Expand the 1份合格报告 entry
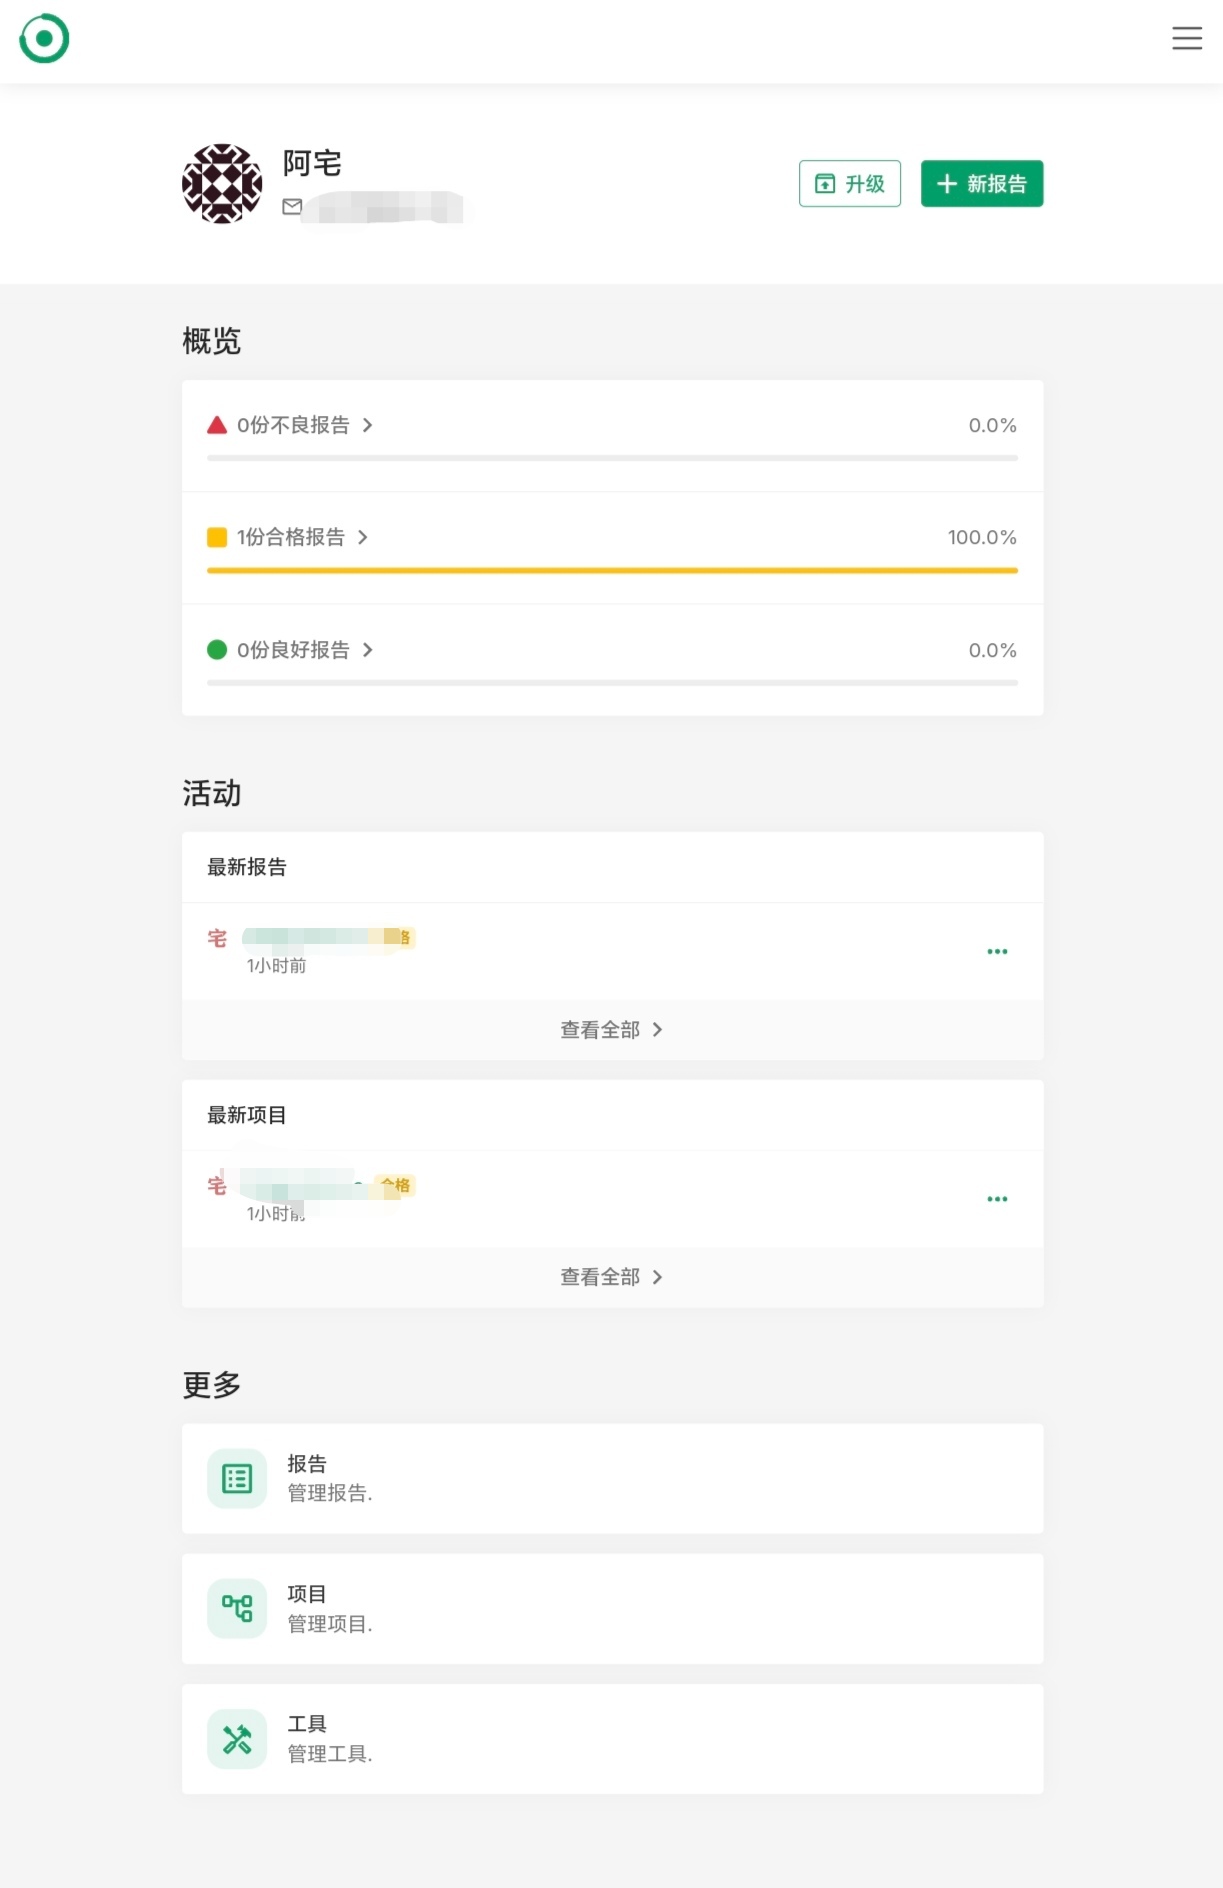 (288, 537)
